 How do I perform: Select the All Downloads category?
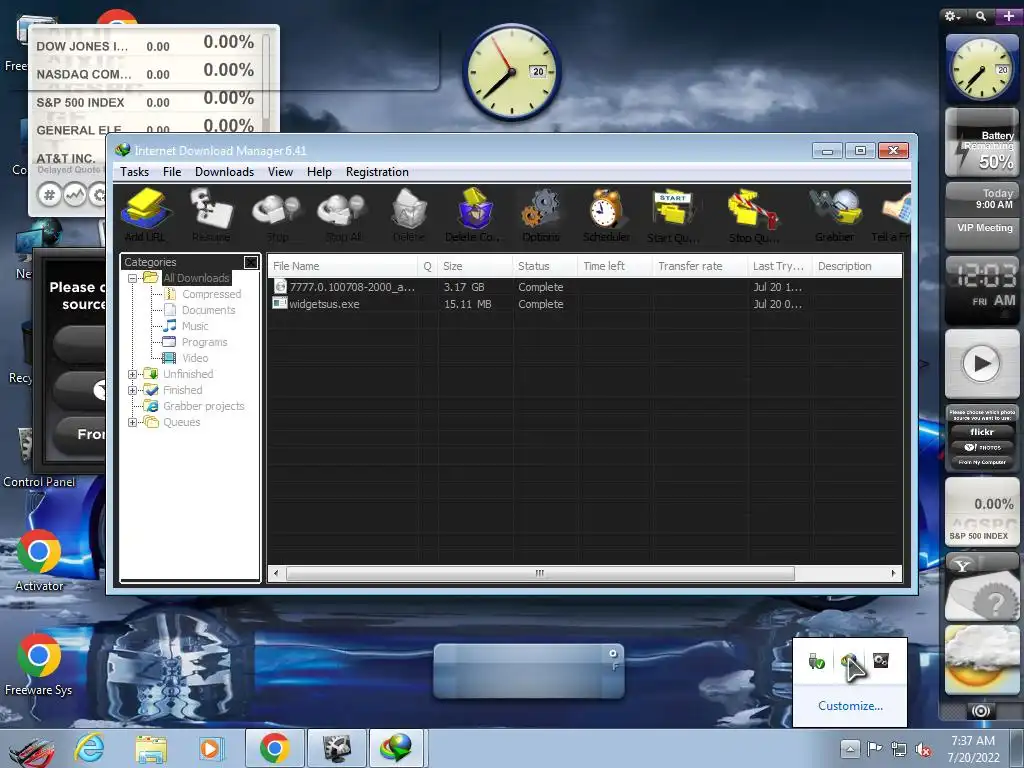pyautogui.click(x=196, y=278)
